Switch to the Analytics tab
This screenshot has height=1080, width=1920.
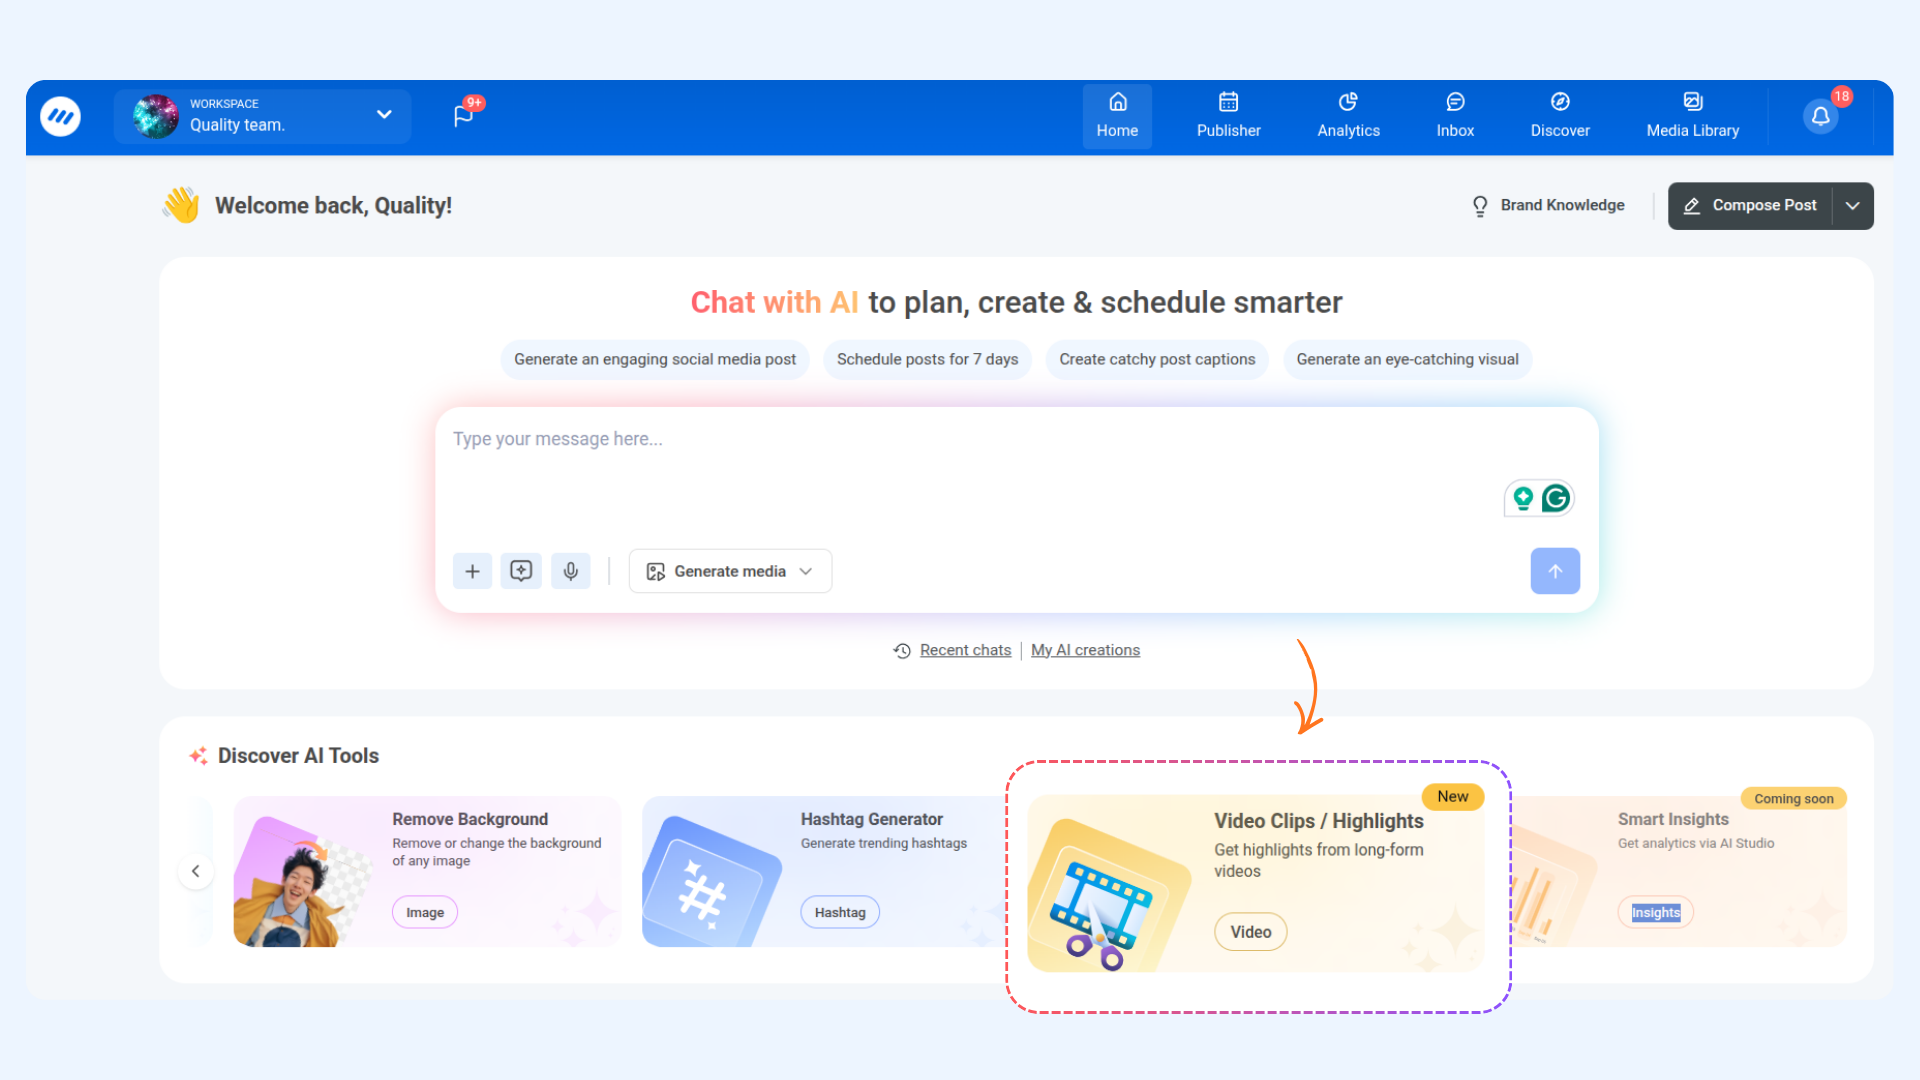(1348, 116)
